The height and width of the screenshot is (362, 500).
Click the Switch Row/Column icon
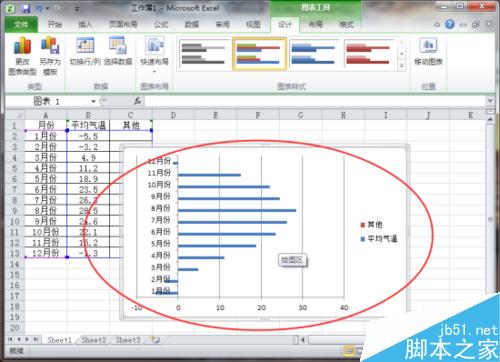pyautogui.click(x=85, y=51)
